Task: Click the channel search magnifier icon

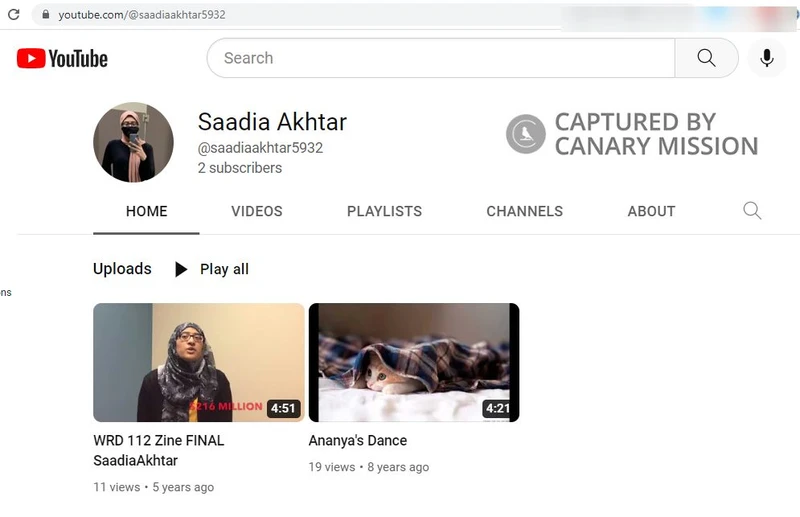Action: coord(752,210)
